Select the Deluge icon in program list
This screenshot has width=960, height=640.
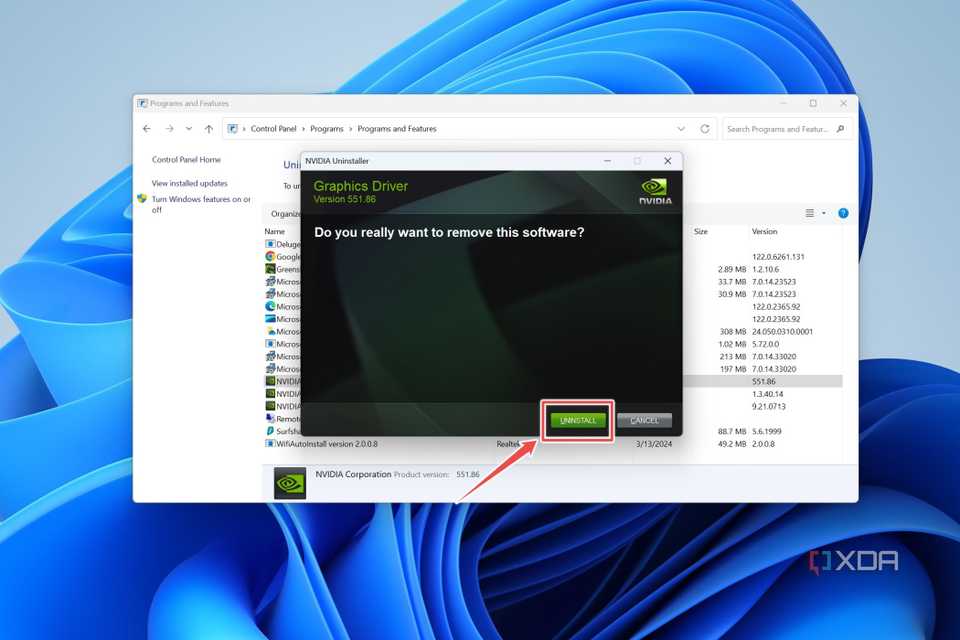[x=269, y=244]
